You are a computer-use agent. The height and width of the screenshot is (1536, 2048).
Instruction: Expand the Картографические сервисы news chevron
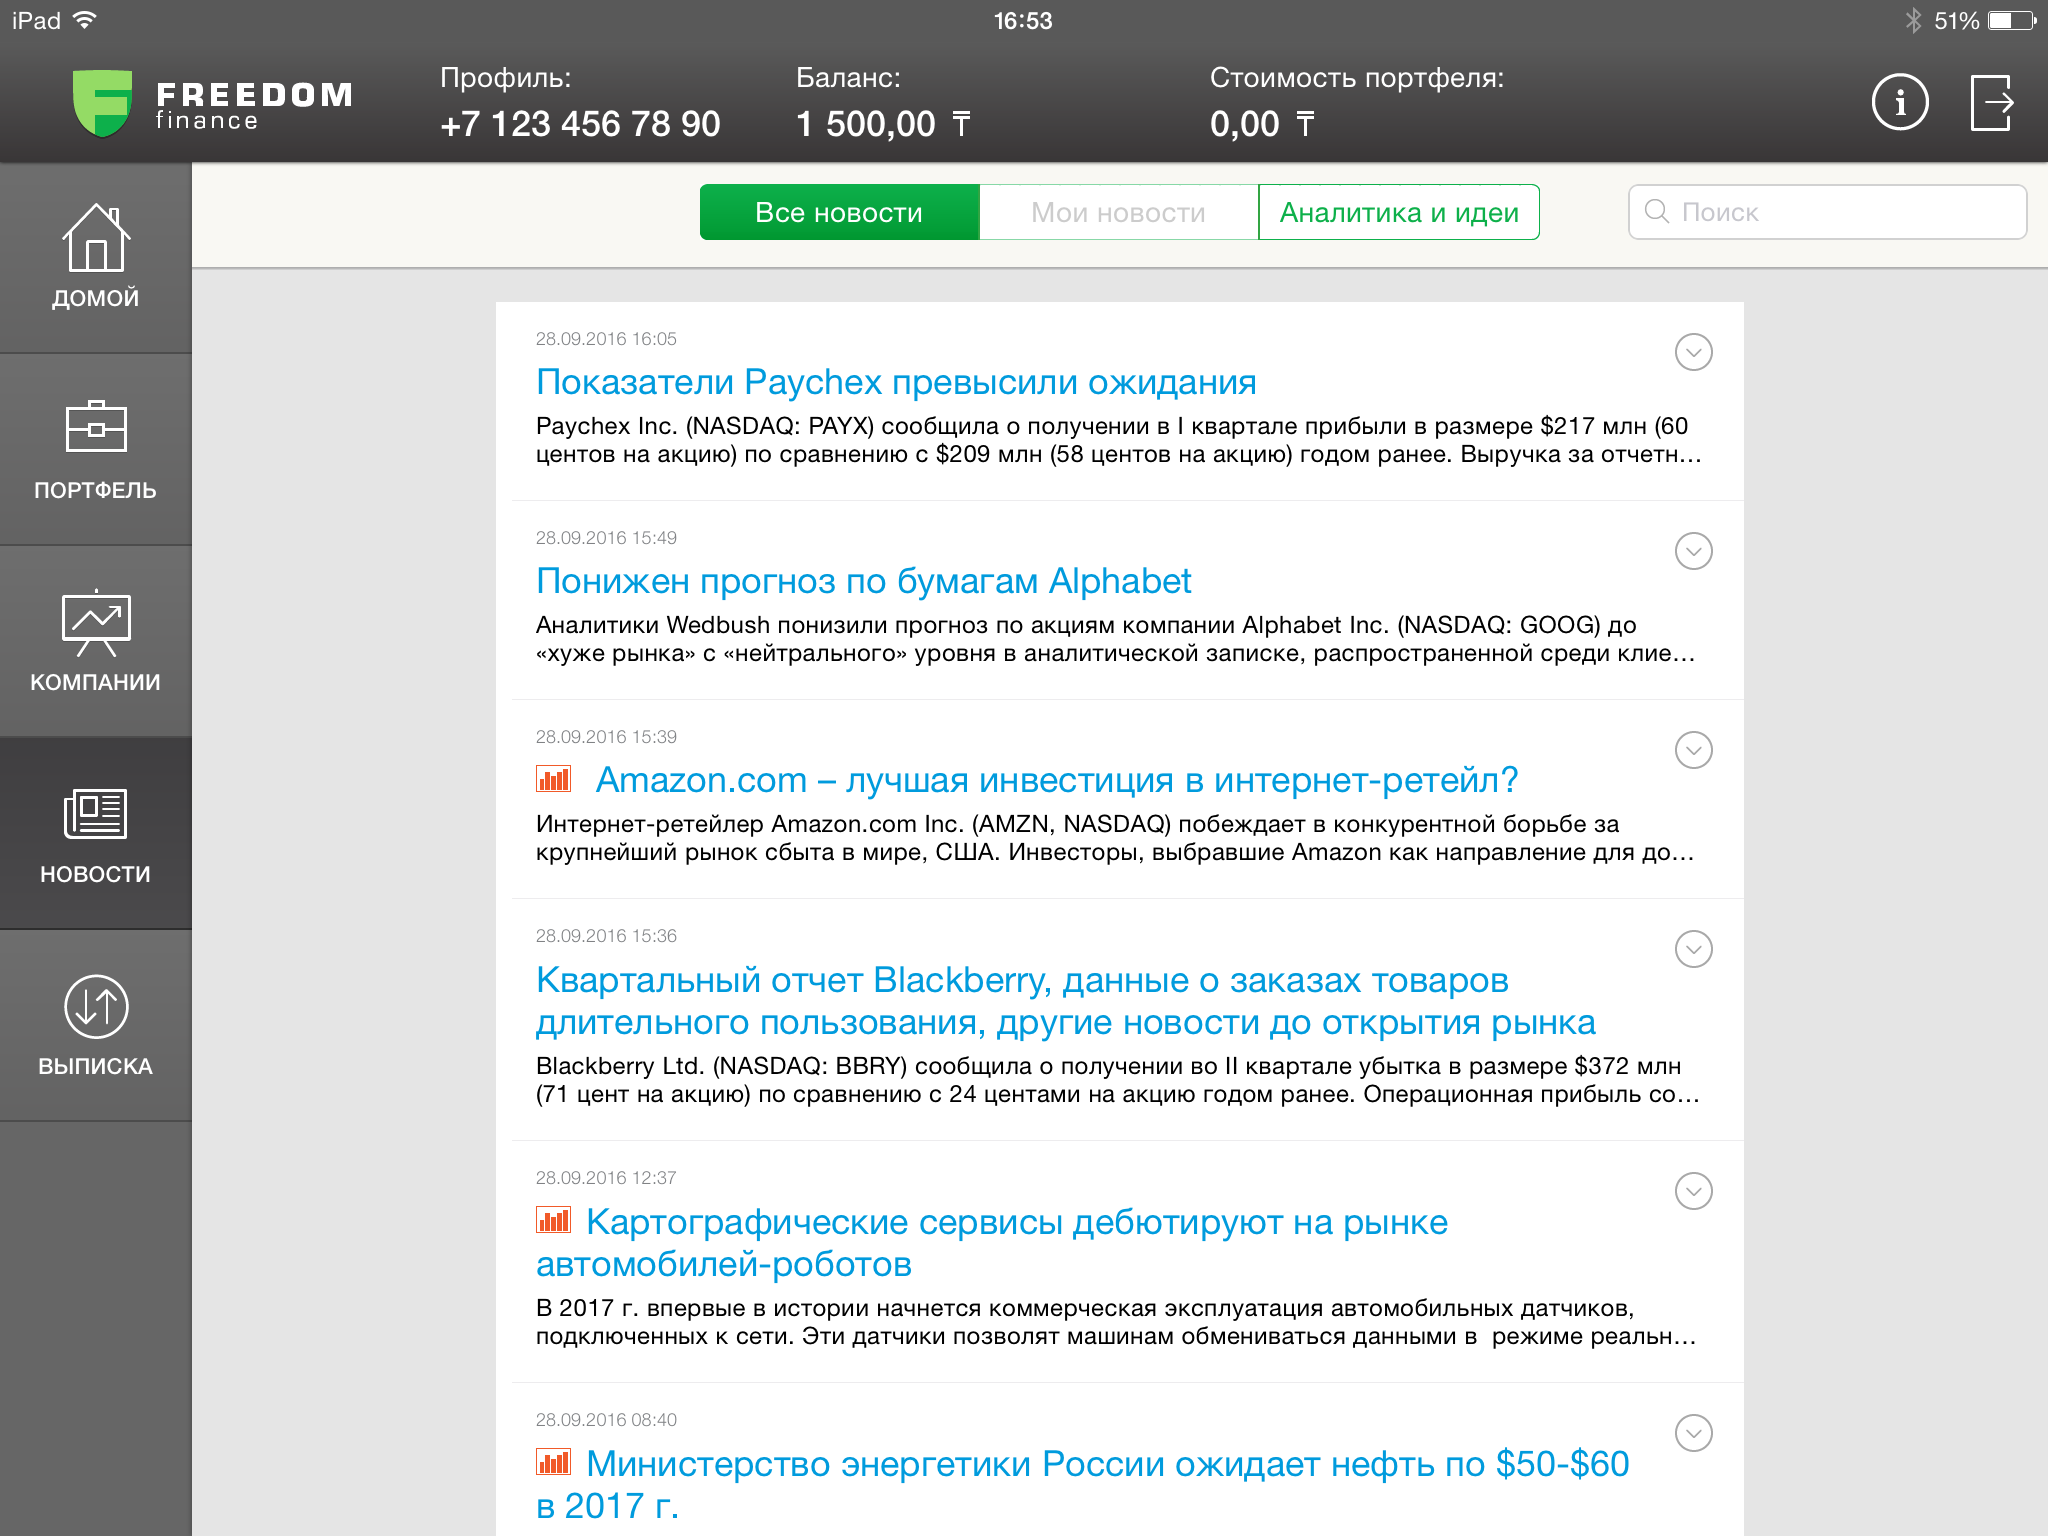pyautogui.click(x=1693, y=1191)
